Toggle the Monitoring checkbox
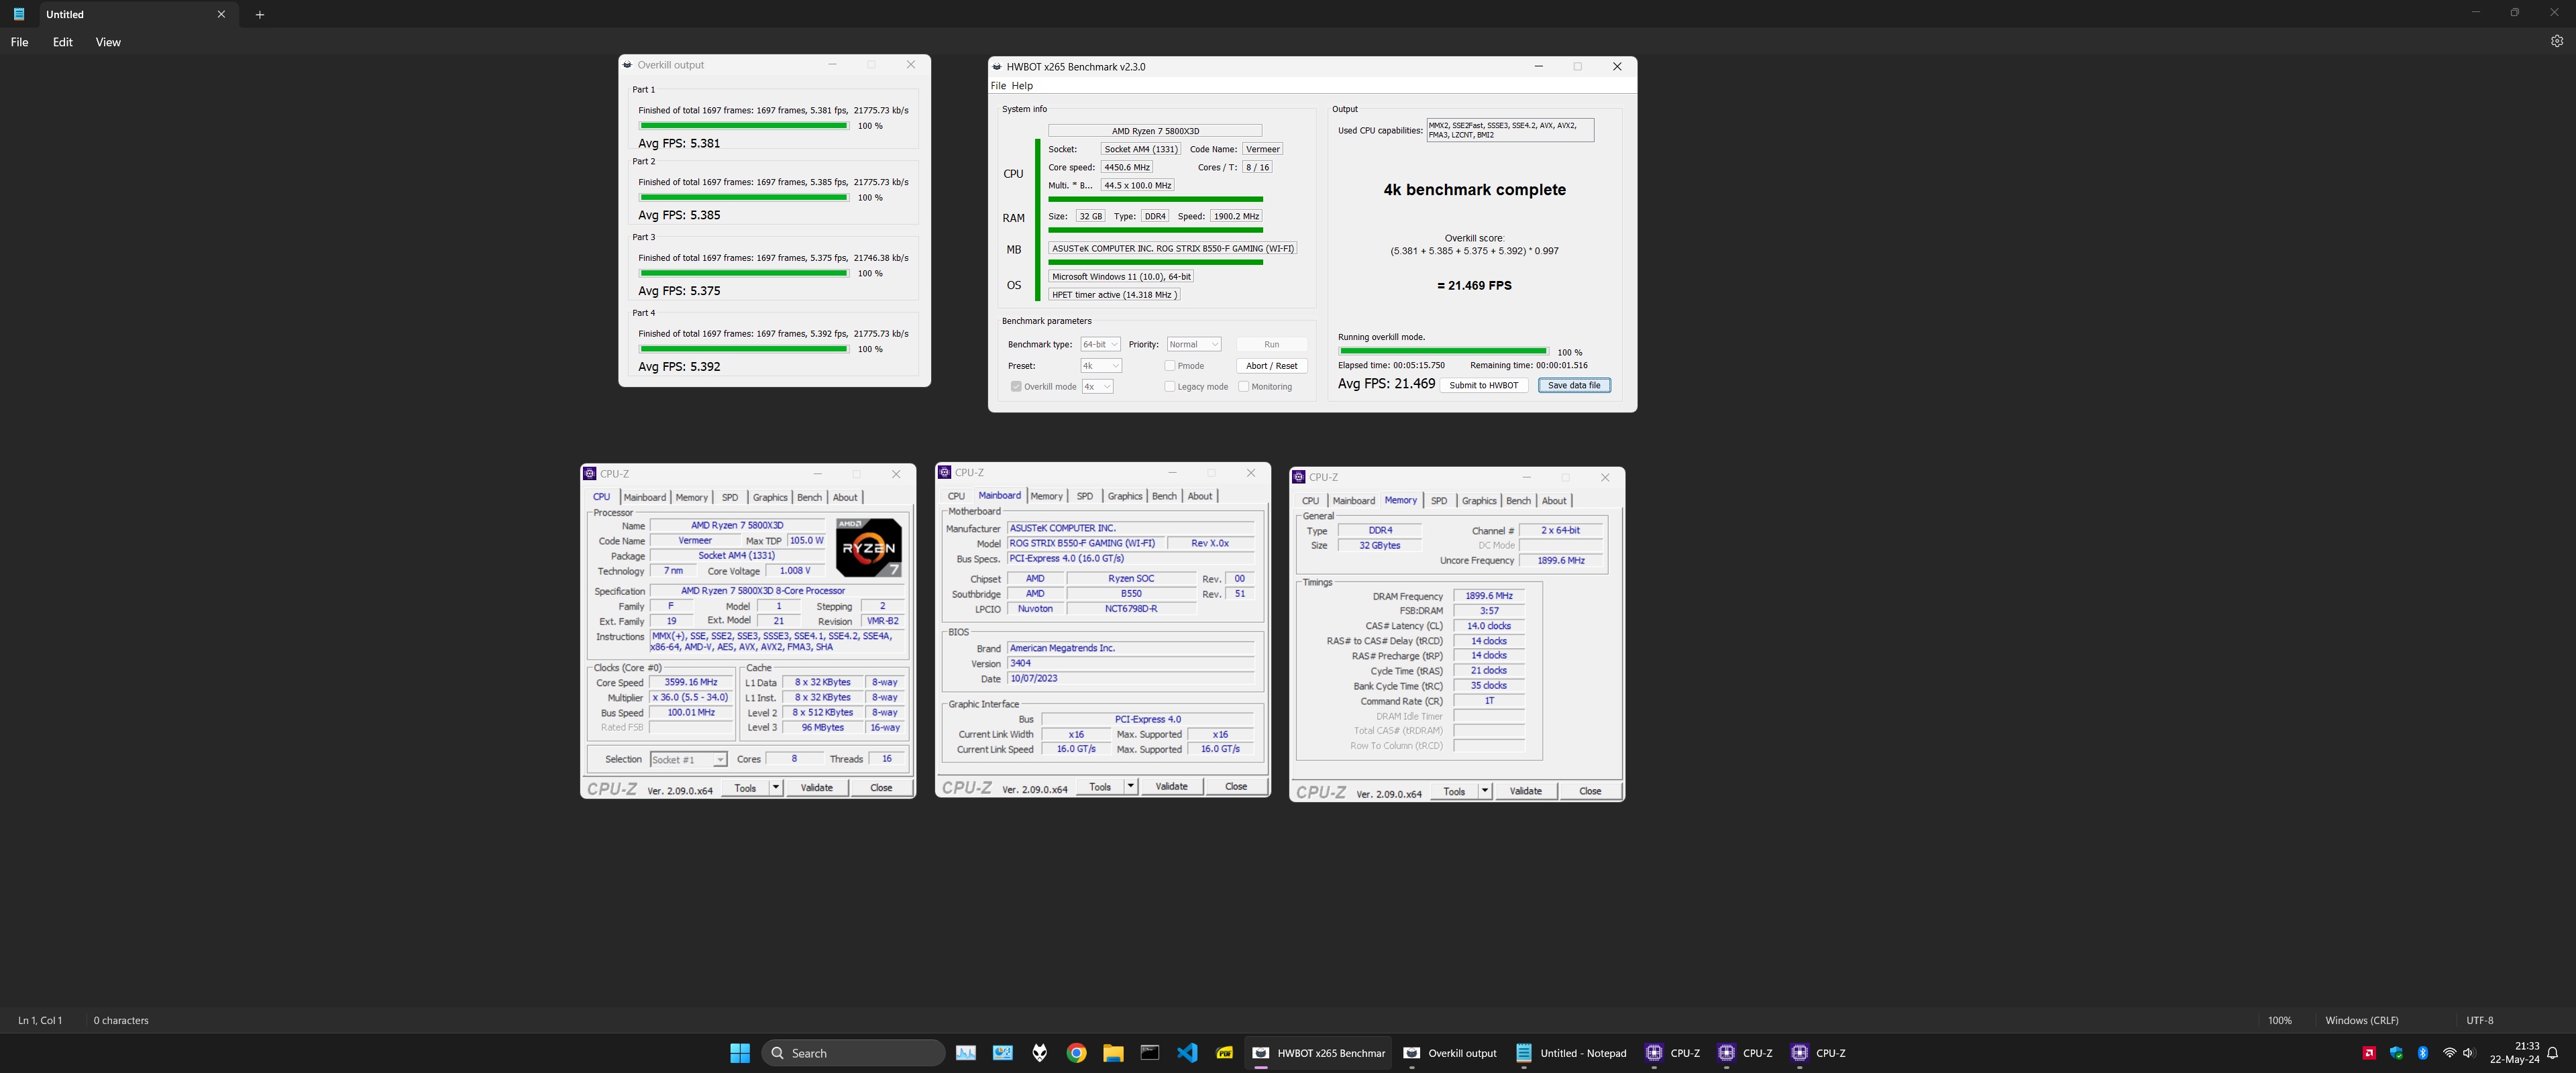 coord(1243,387)
